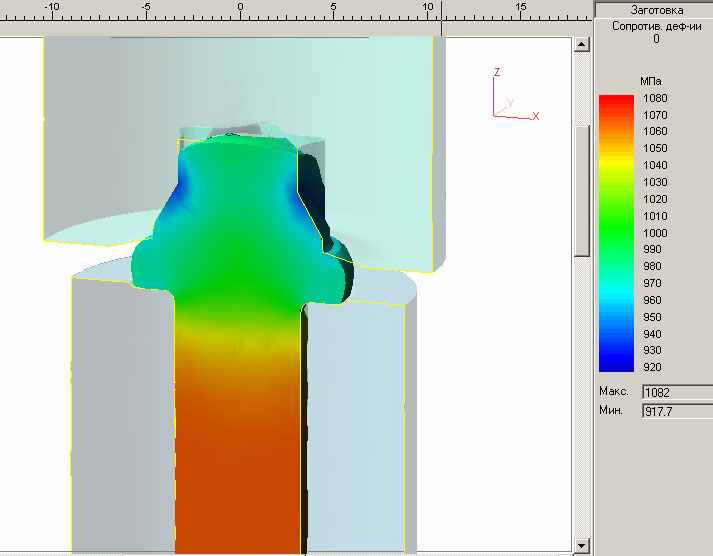
Task: Click the vertical scrollbar up arrow
Action: [582, 44]
